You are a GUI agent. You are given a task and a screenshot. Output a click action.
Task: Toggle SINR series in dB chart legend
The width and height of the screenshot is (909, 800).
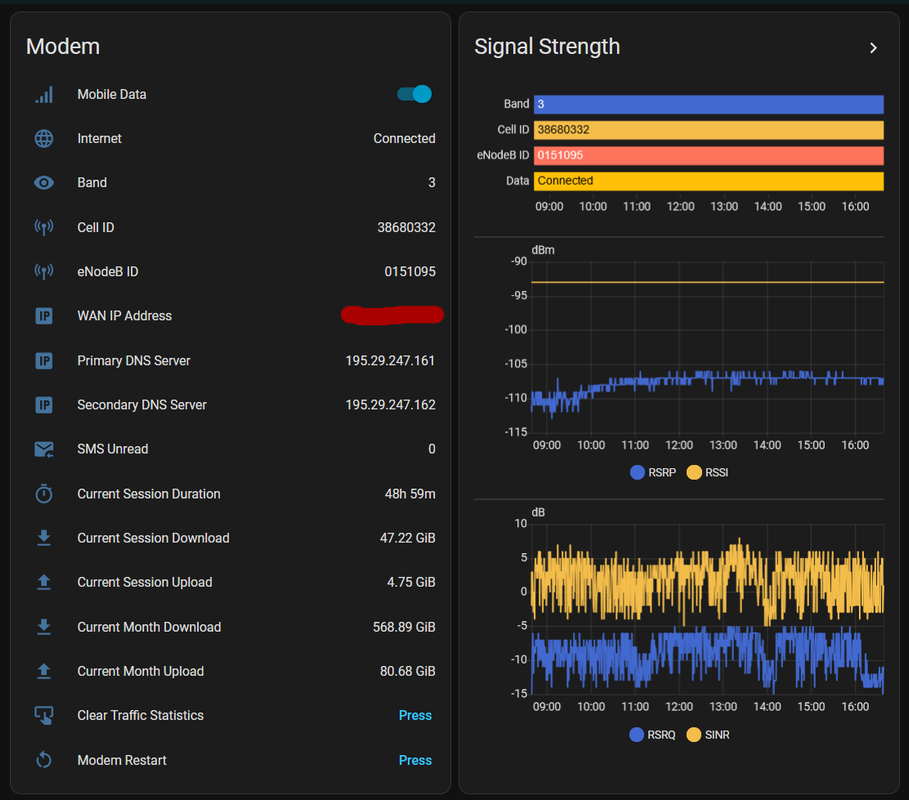coord(708,734)
